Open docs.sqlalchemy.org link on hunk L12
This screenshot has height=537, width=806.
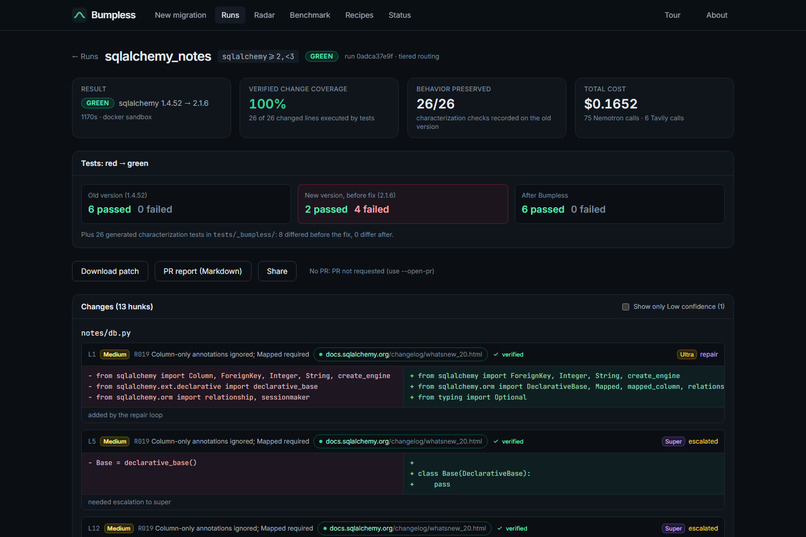405,528
